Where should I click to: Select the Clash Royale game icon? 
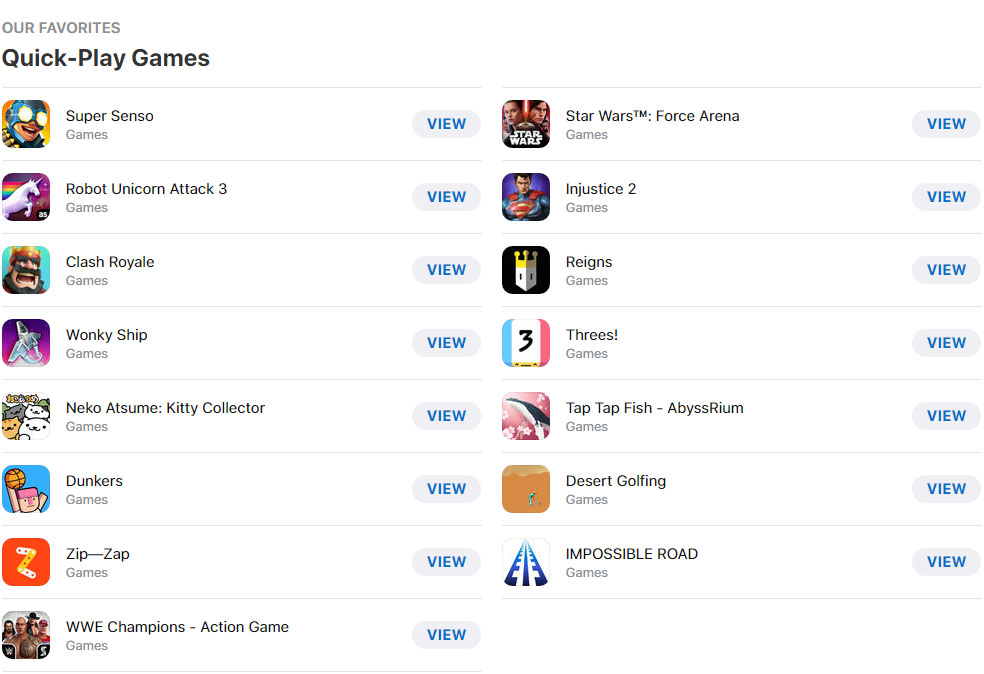(26, 270)
